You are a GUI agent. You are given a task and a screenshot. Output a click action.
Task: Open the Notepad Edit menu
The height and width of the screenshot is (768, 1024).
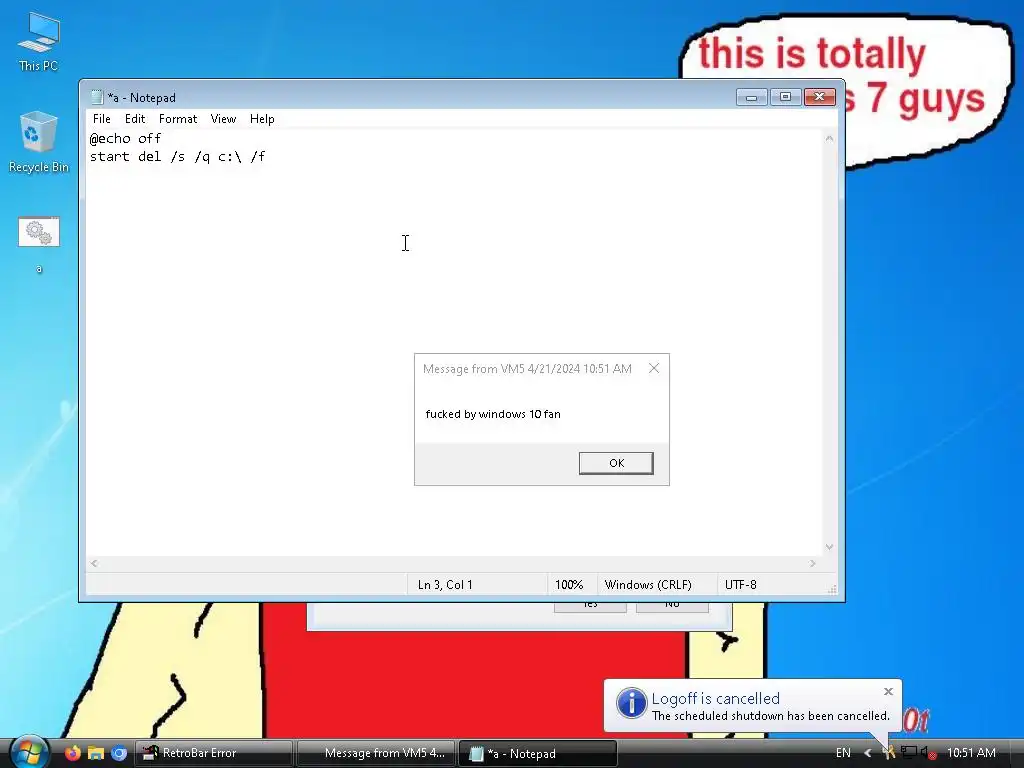(135, 119)
